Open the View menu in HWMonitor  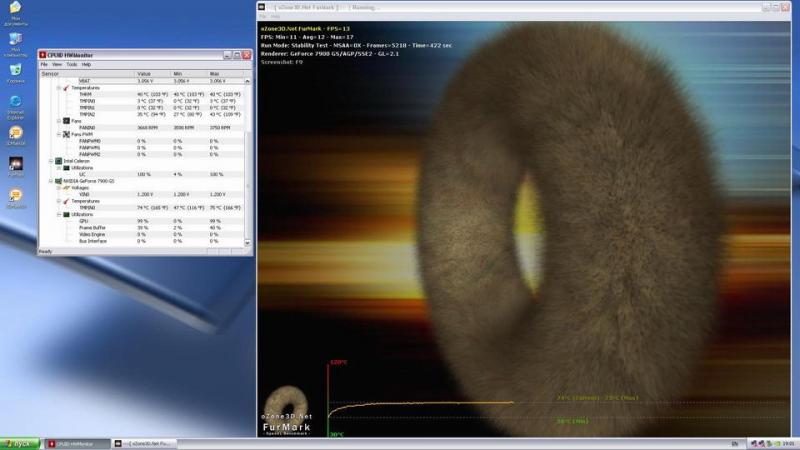click(57, 64)
